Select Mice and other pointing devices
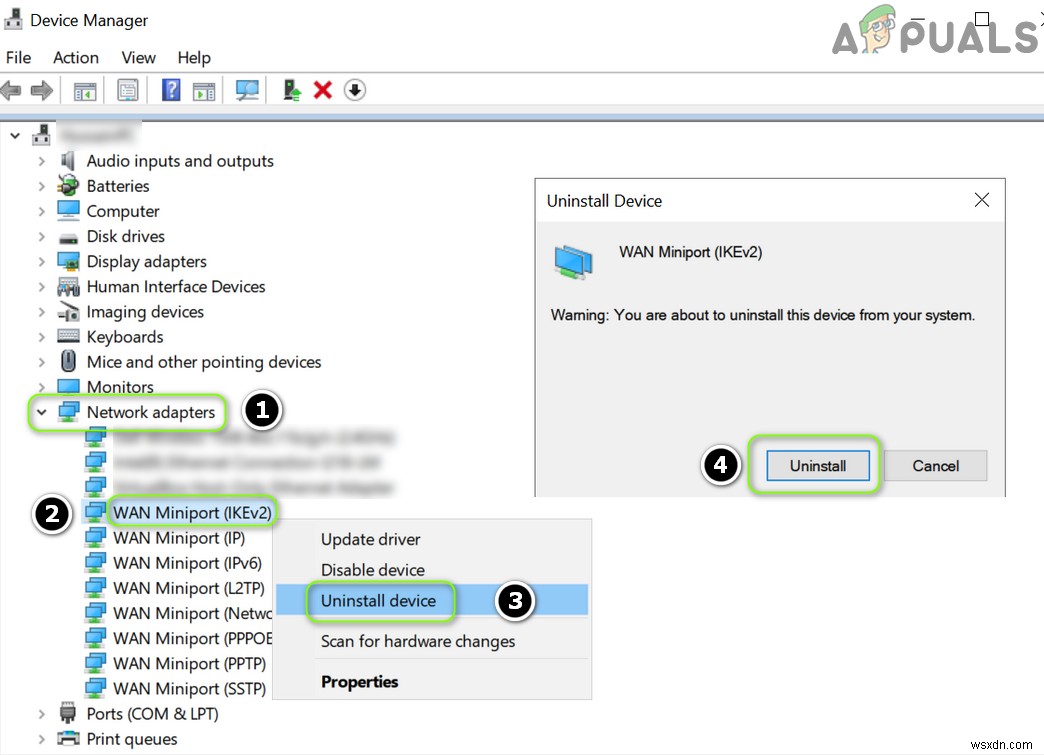 (x=204, y=362)
